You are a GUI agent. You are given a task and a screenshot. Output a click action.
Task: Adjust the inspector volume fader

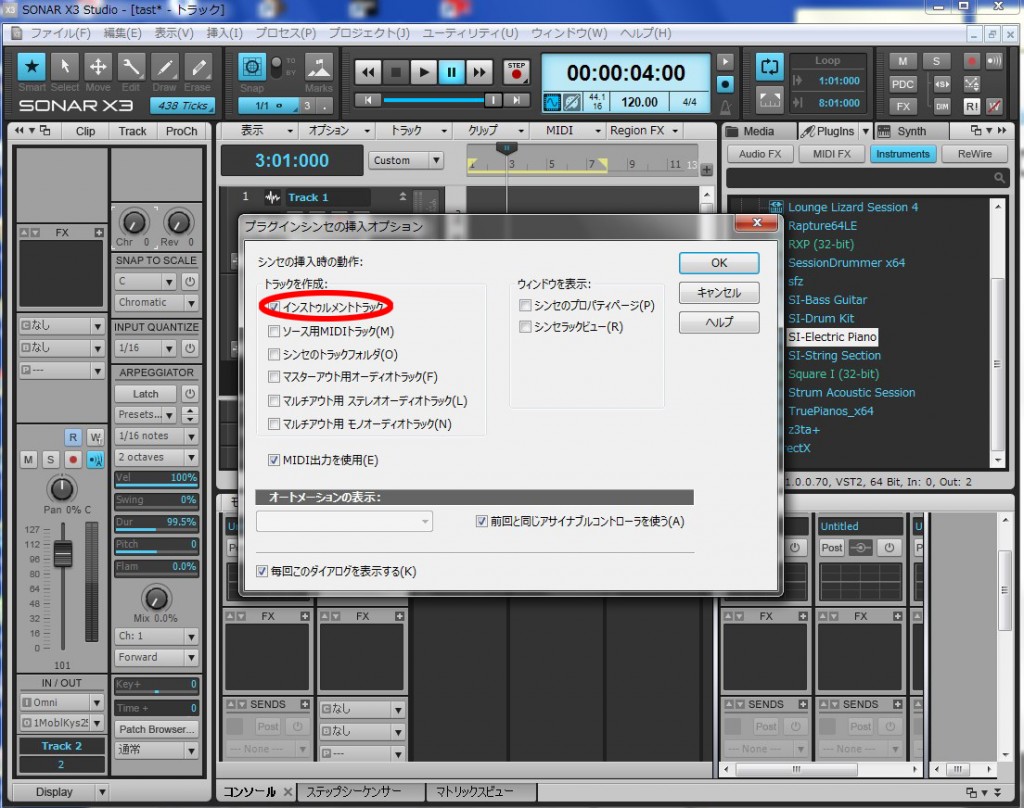[63, 554]
